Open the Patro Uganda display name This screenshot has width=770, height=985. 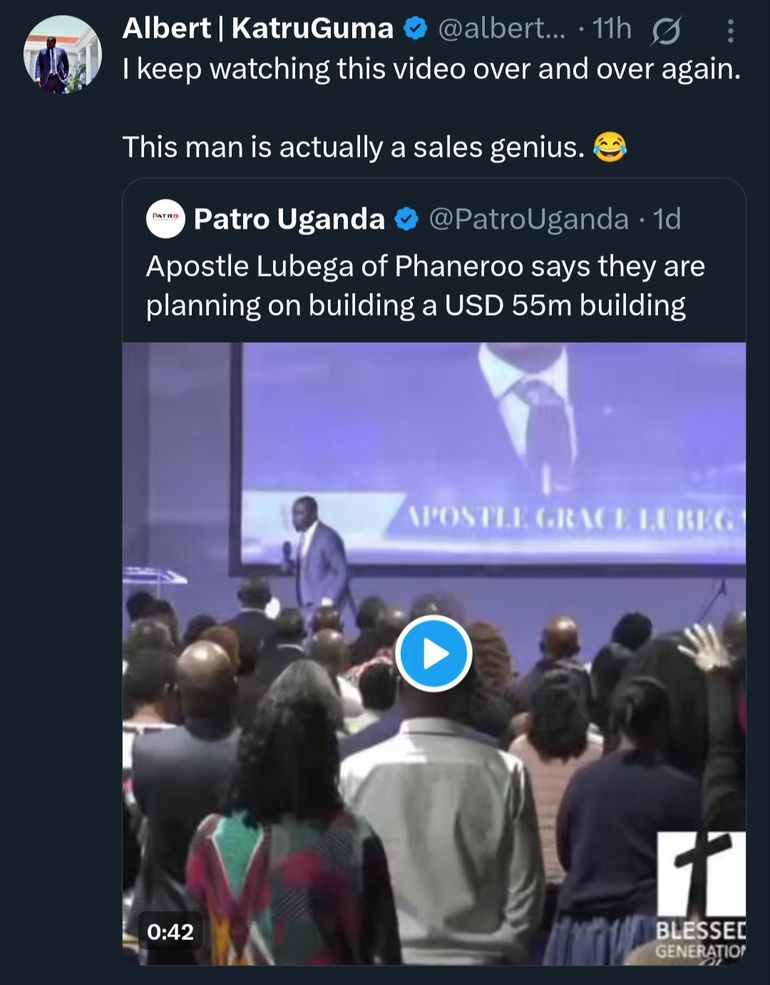(289, 218)
